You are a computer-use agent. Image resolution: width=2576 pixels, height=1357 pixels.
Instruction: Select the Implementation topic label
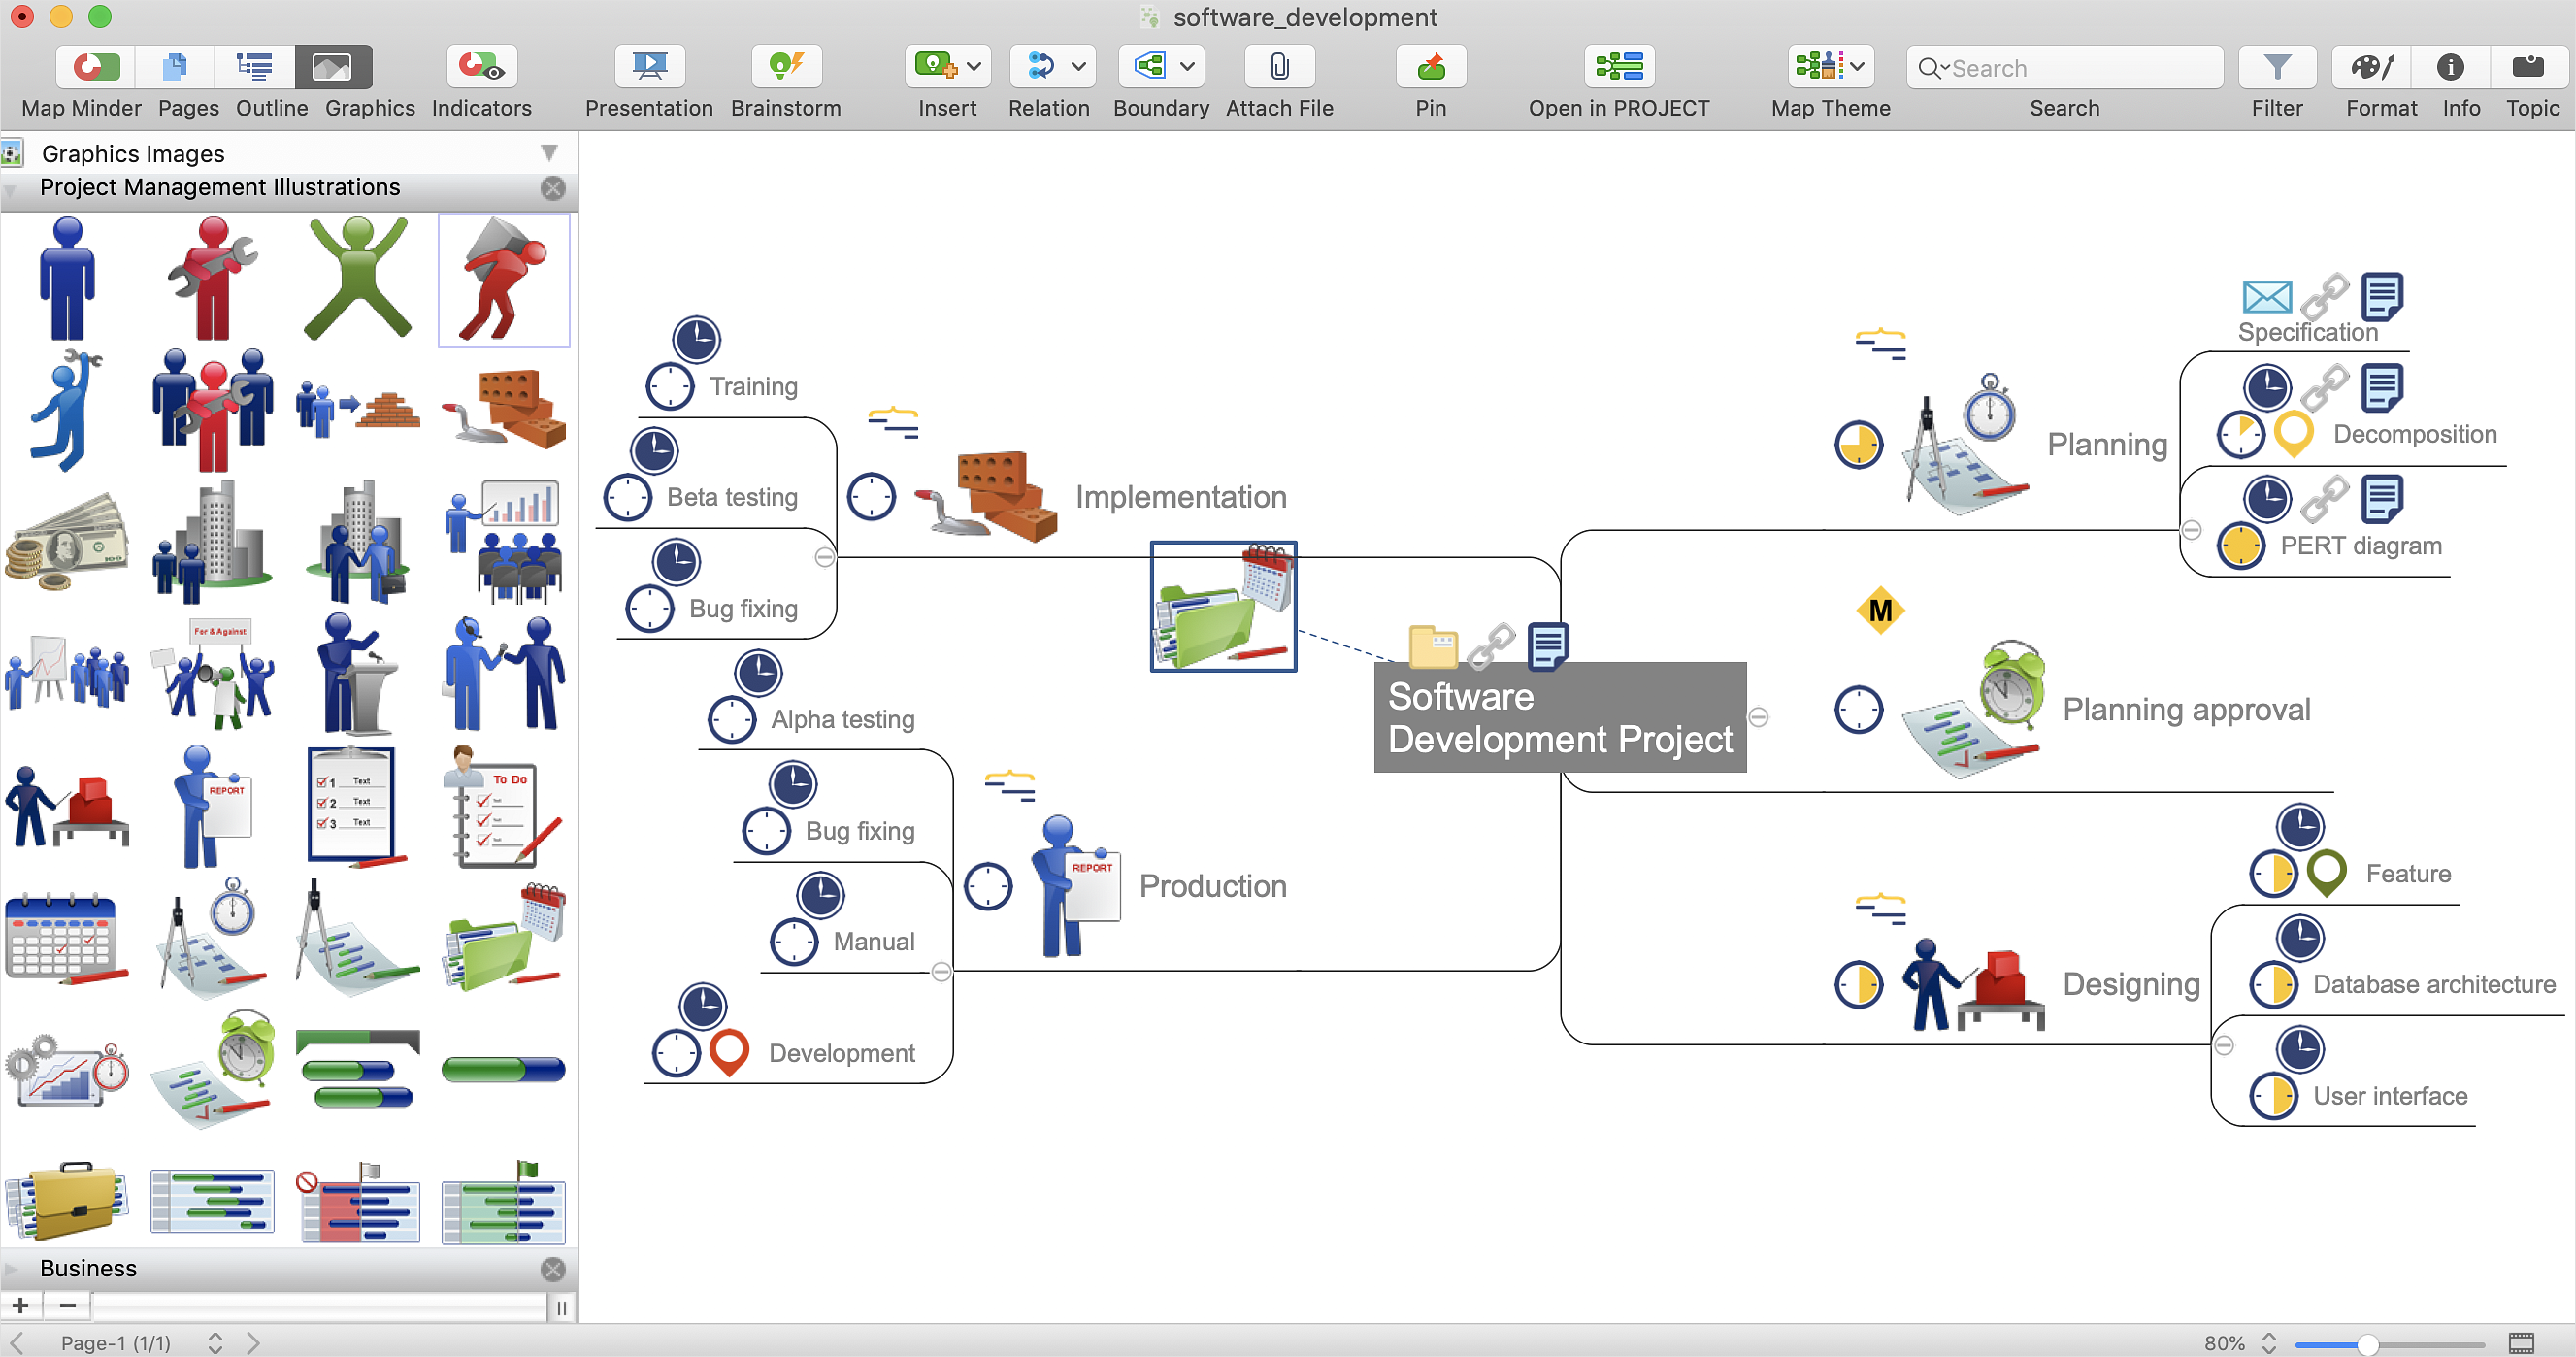(x=1180, y=497)
